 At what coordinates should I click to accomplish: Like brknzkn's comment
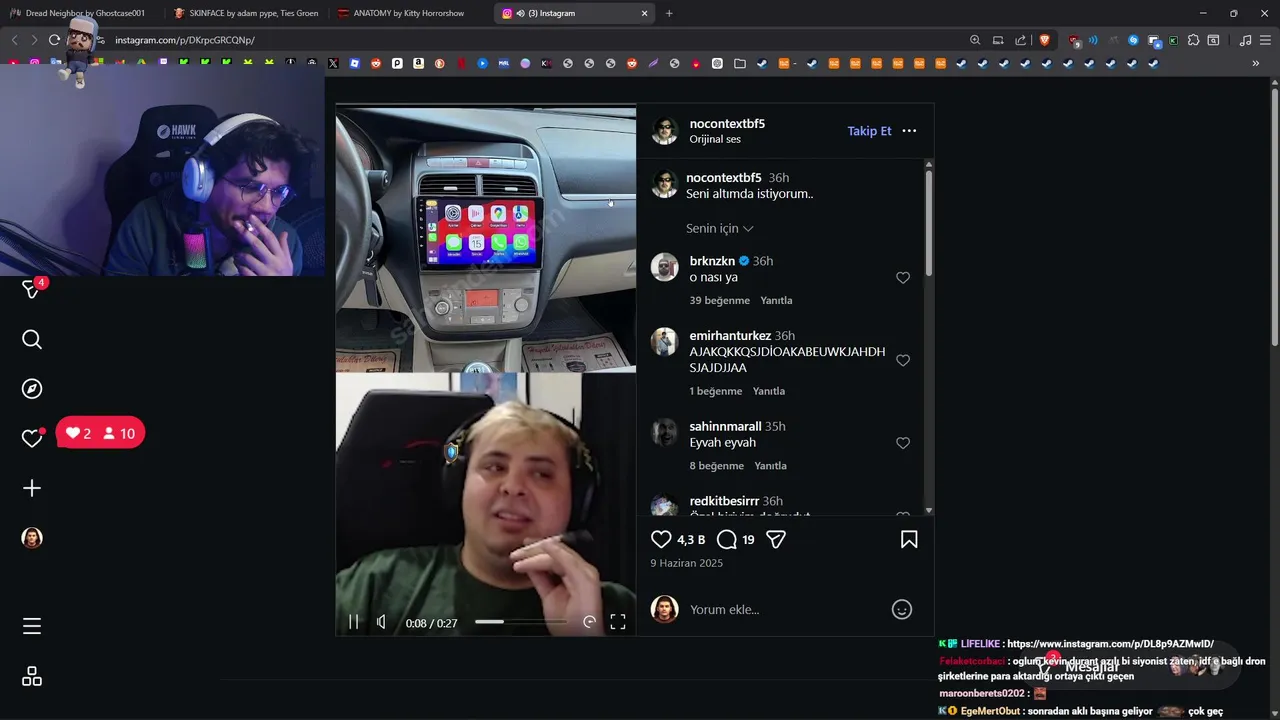(903, 278)
